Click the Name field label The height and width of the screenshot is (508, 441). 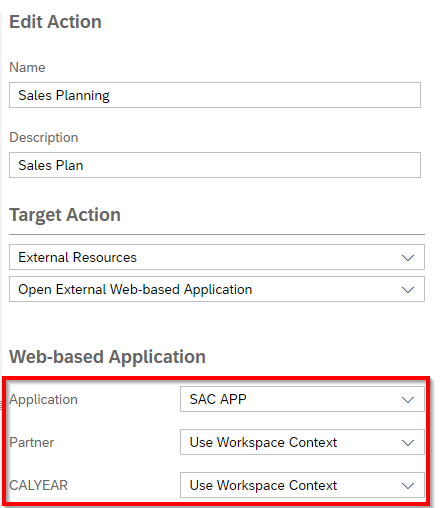(x=27, y=67)
